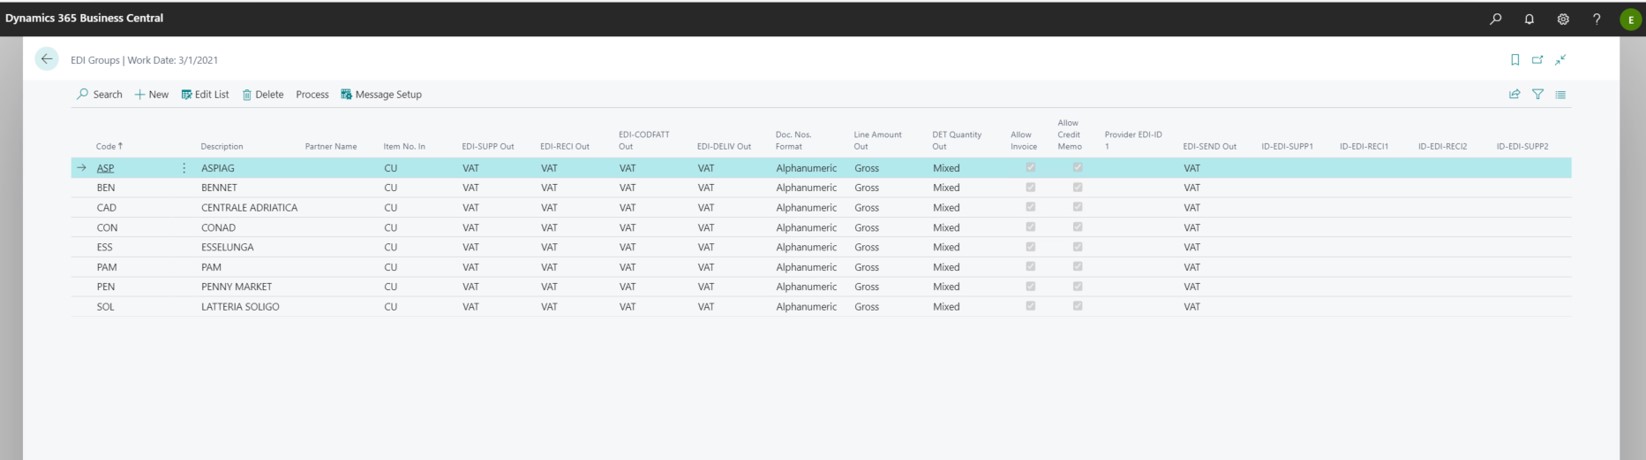Toggle the filter pane funnel icon
1646x460 pixels.
(x=1537, y=94)
